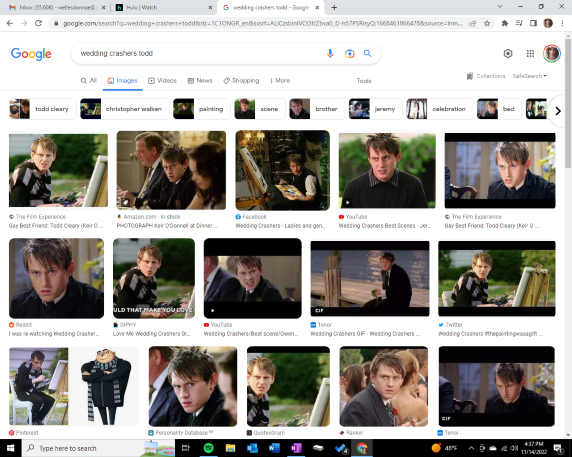Filter by the jeremy chip

[x=375, y=109]
